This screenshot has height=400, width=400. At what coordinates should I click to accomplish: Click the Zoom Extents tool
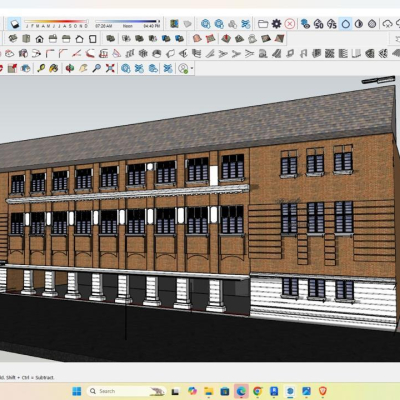tap(110, 68)
